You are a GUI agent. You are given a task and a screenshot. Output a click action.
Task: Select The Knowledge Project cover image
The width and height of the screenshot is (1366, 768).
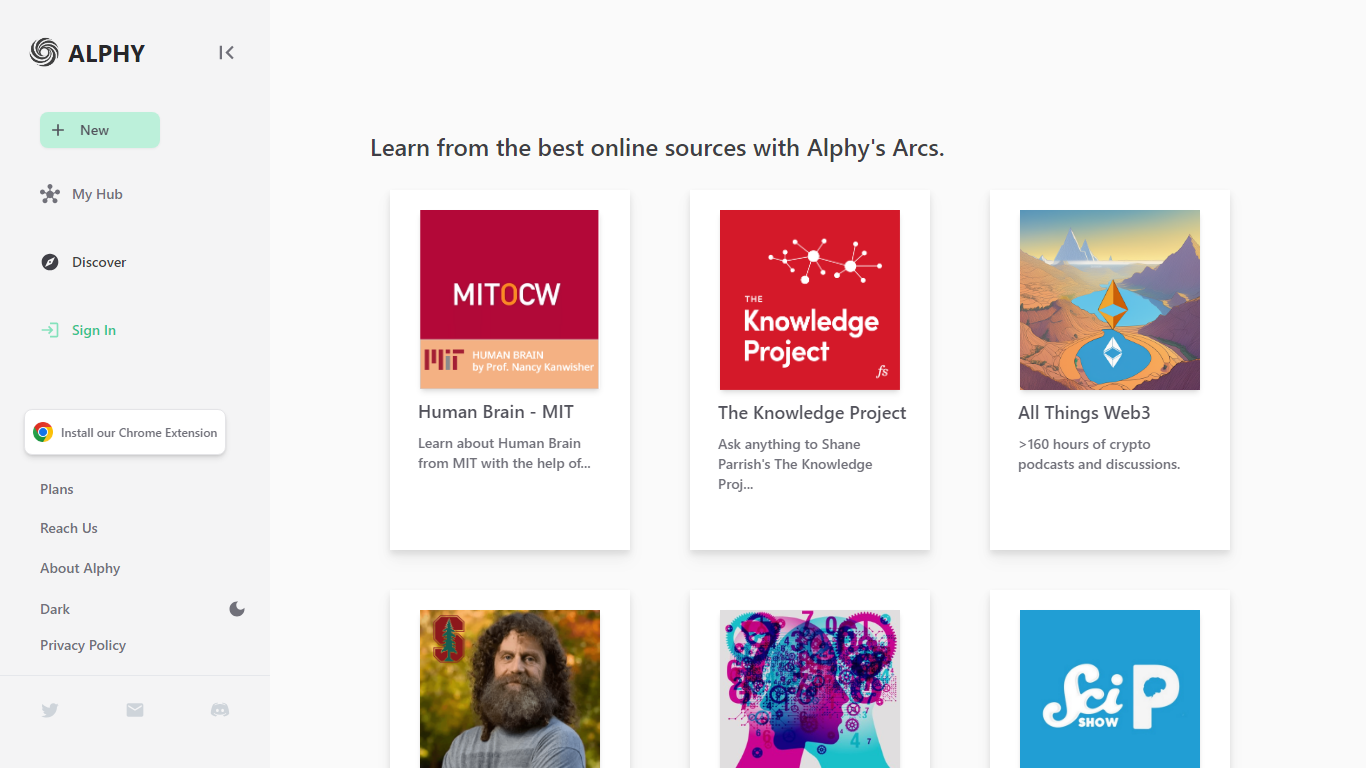[809, 299]
